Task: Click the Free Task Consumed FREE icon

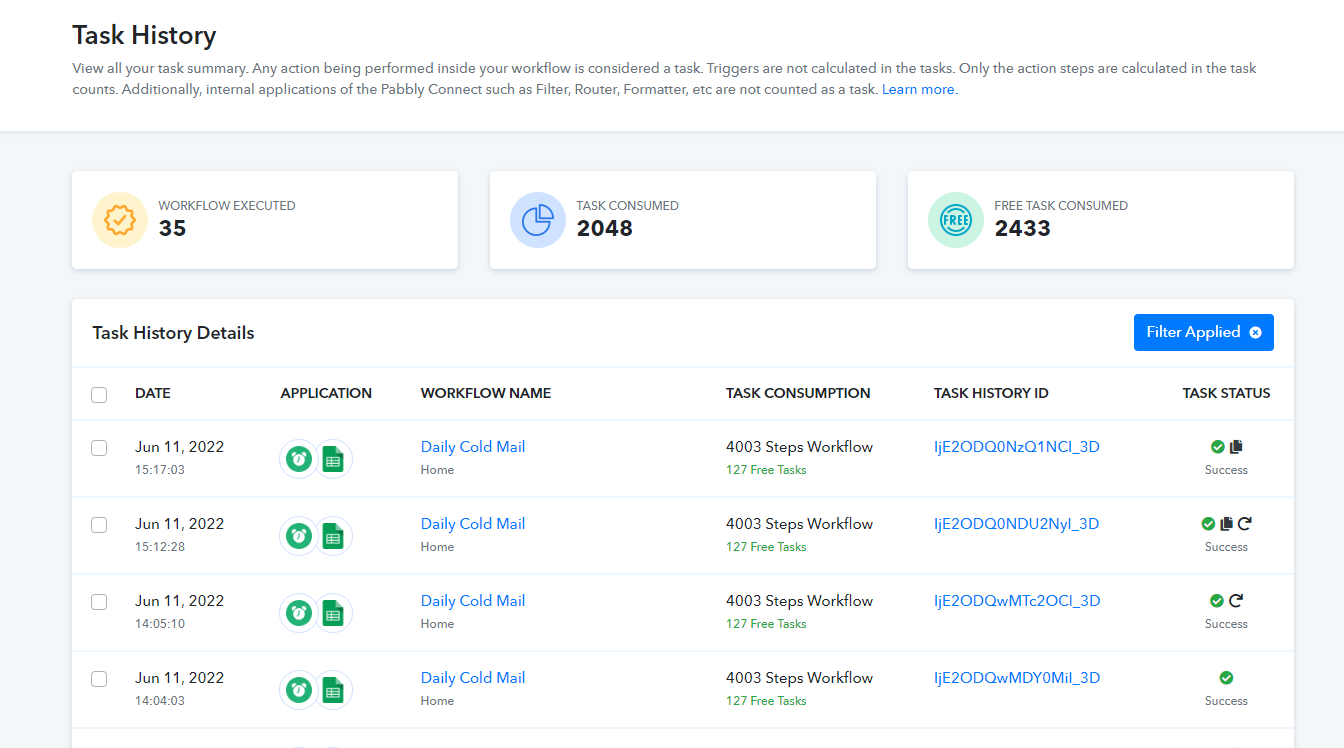Action: (x=956, y=220)
